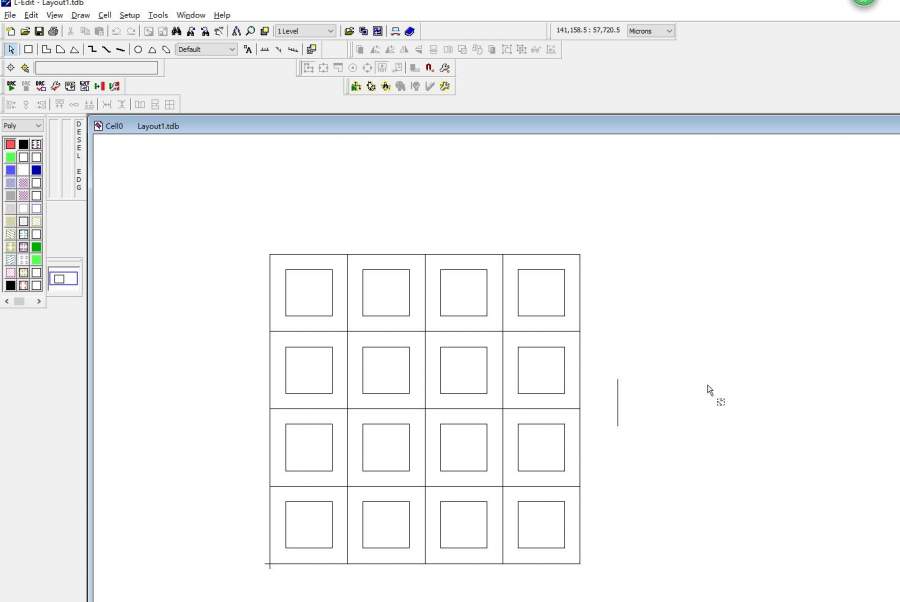Open the Window menu
Image resolution: width=900 pixels, height=602 pixels.
(191, 15)
